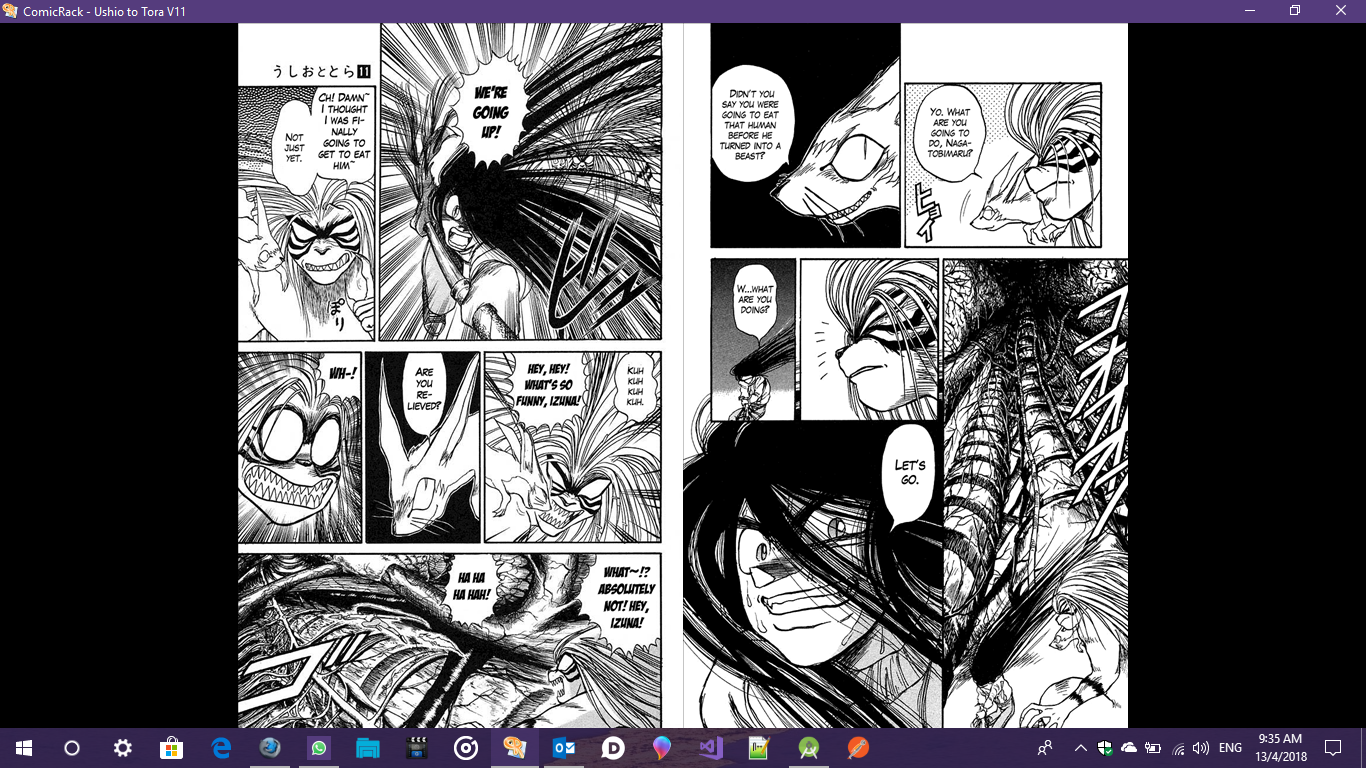Viewport: 1366px width, 768px height.
Task: Minimize the ComicRack window
Action: click(1249, 11)
